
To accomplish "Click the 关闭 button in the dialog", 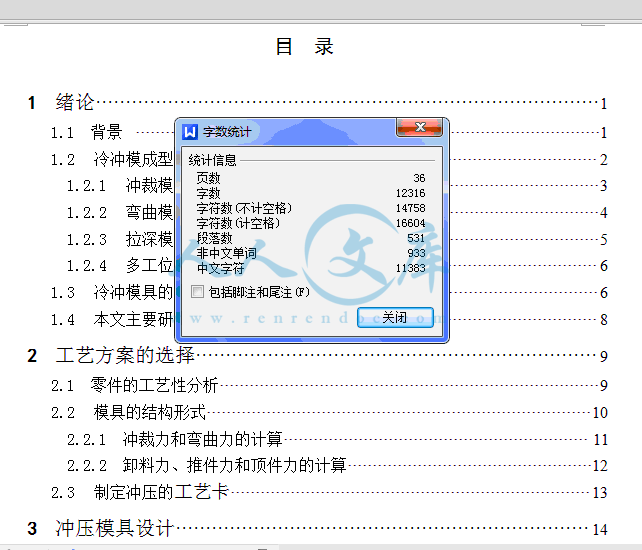I will [395, 317].
